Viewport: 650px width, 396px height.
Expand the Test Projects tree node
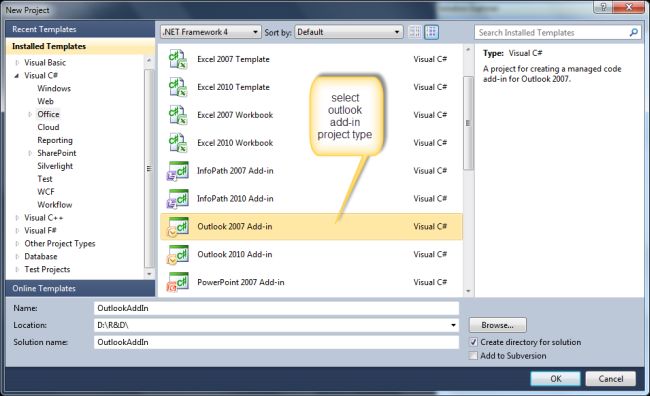(17, 270)
